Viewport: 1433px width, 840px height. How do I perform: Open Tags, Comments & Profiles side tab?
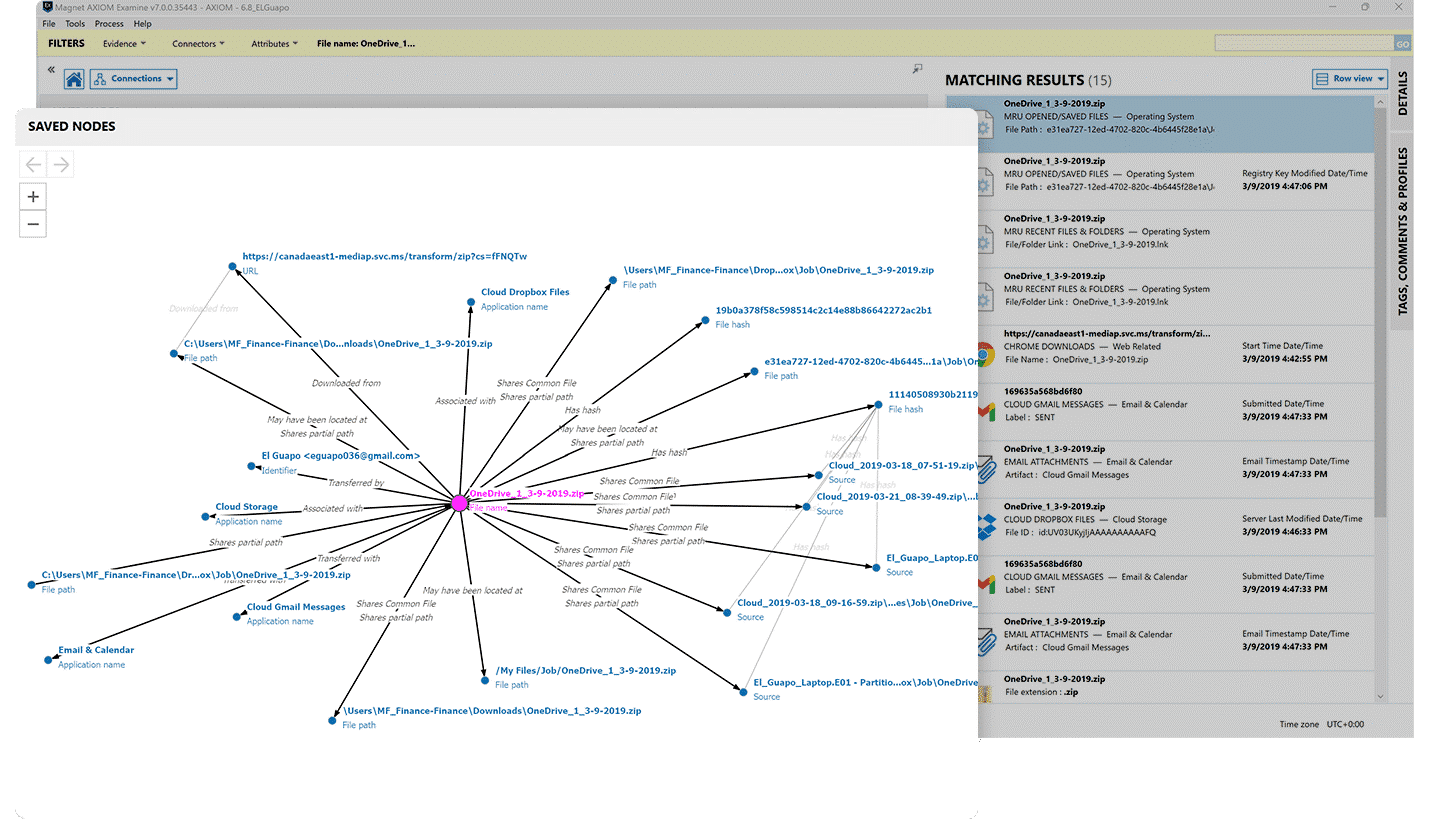click(1402, 232)
